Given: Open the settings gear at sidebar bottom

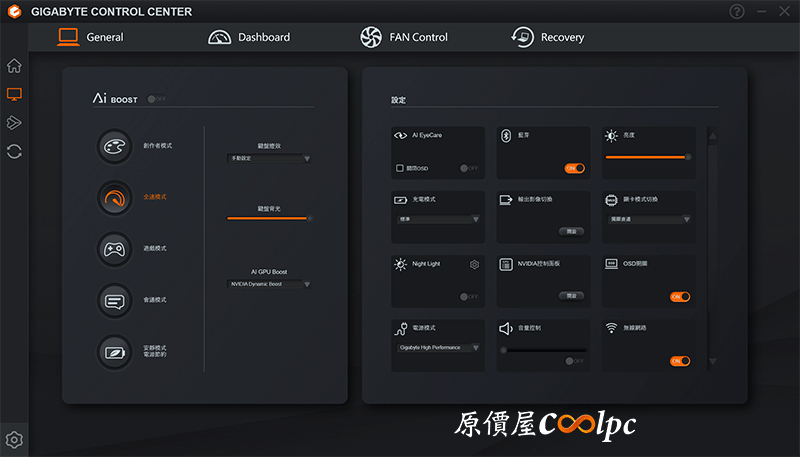Looking at the screenshot, I should (14, 440).
